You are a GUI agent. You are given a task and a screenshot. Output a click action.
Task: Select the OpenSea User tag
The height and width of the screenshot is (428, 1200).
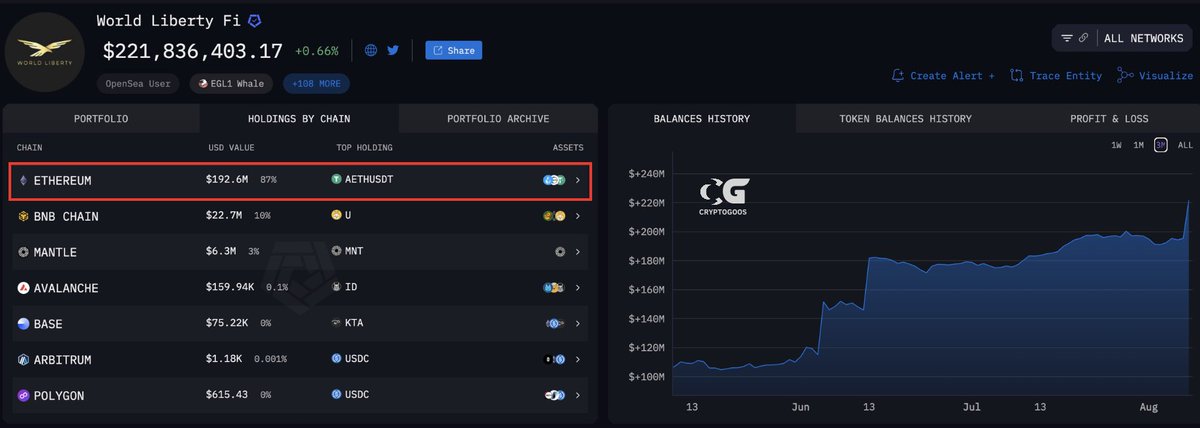(x=140, y=84)
